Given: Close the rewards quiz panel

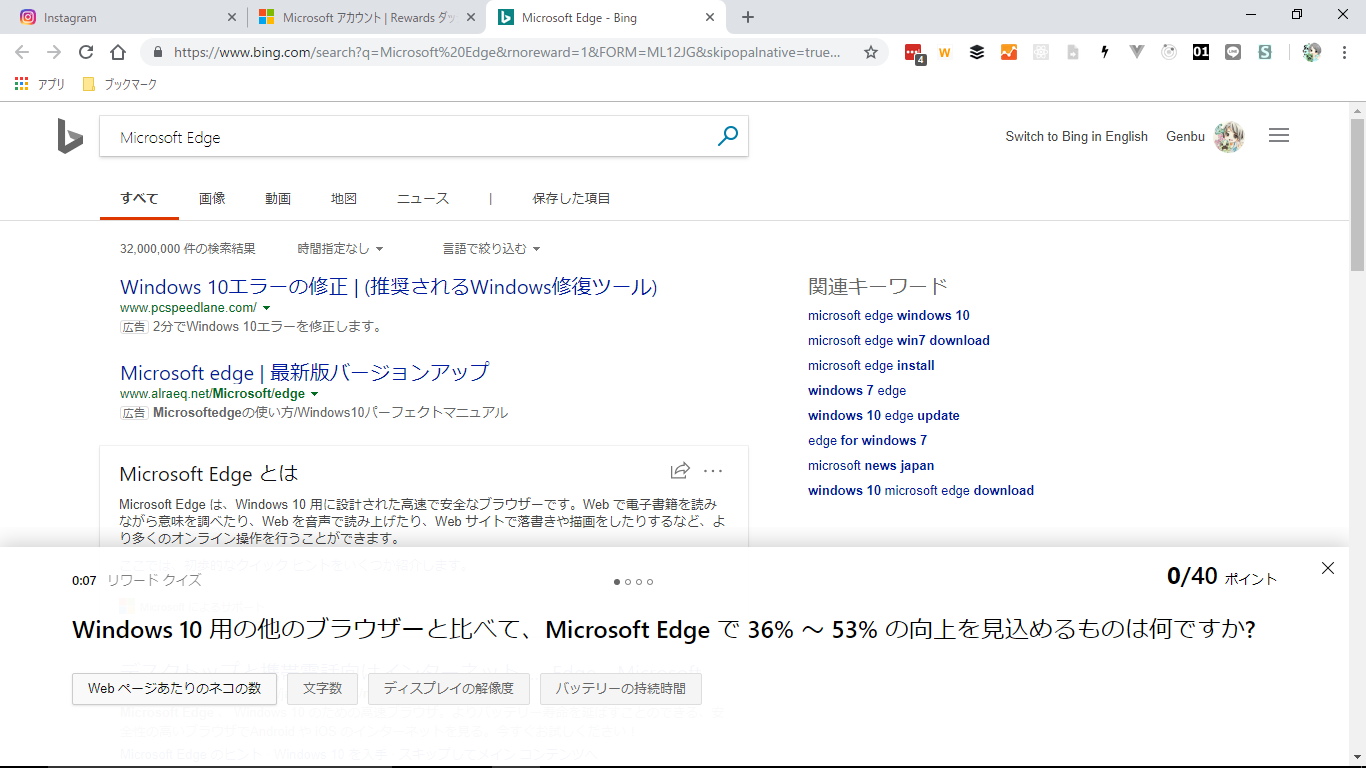Looking at the screenshot, I should [x=1327, y=568].
